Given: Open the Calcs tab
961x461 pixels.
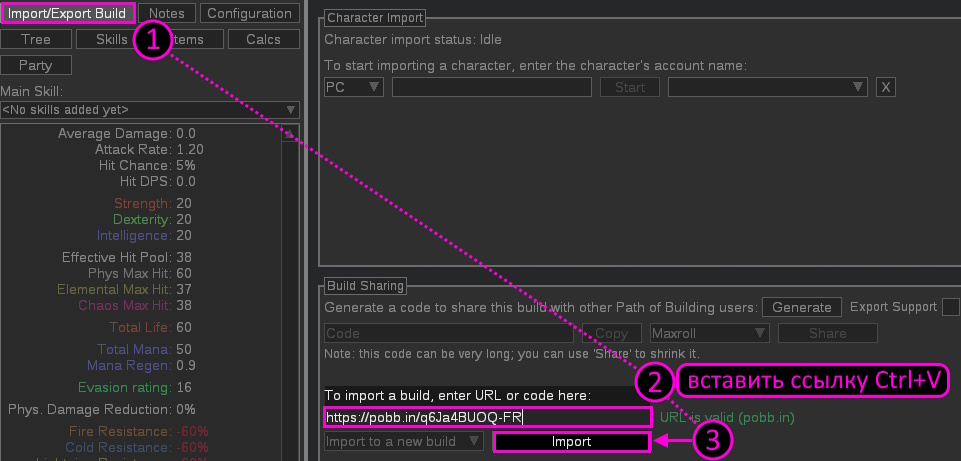Looking at the screenshot, I should [262, 40].
